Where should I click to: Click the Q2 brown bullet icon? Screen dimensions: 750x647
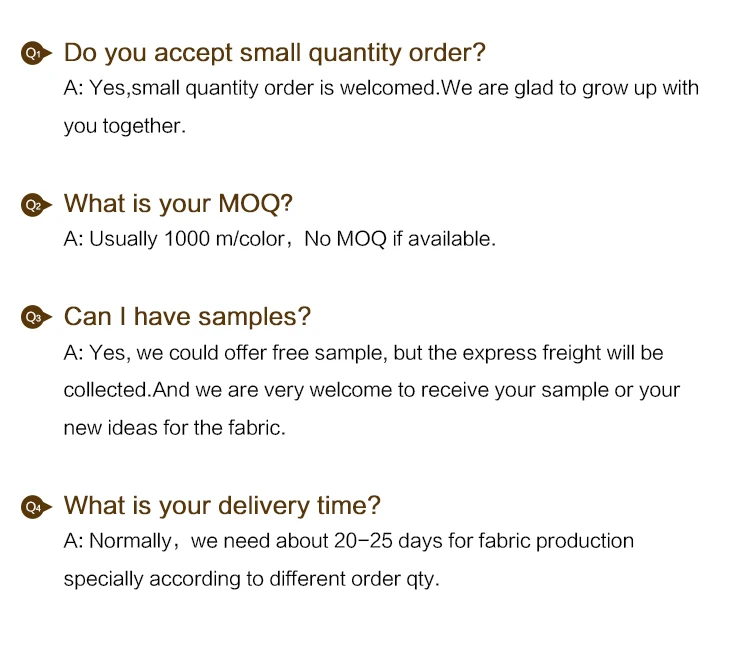click(x=36, y=206)
